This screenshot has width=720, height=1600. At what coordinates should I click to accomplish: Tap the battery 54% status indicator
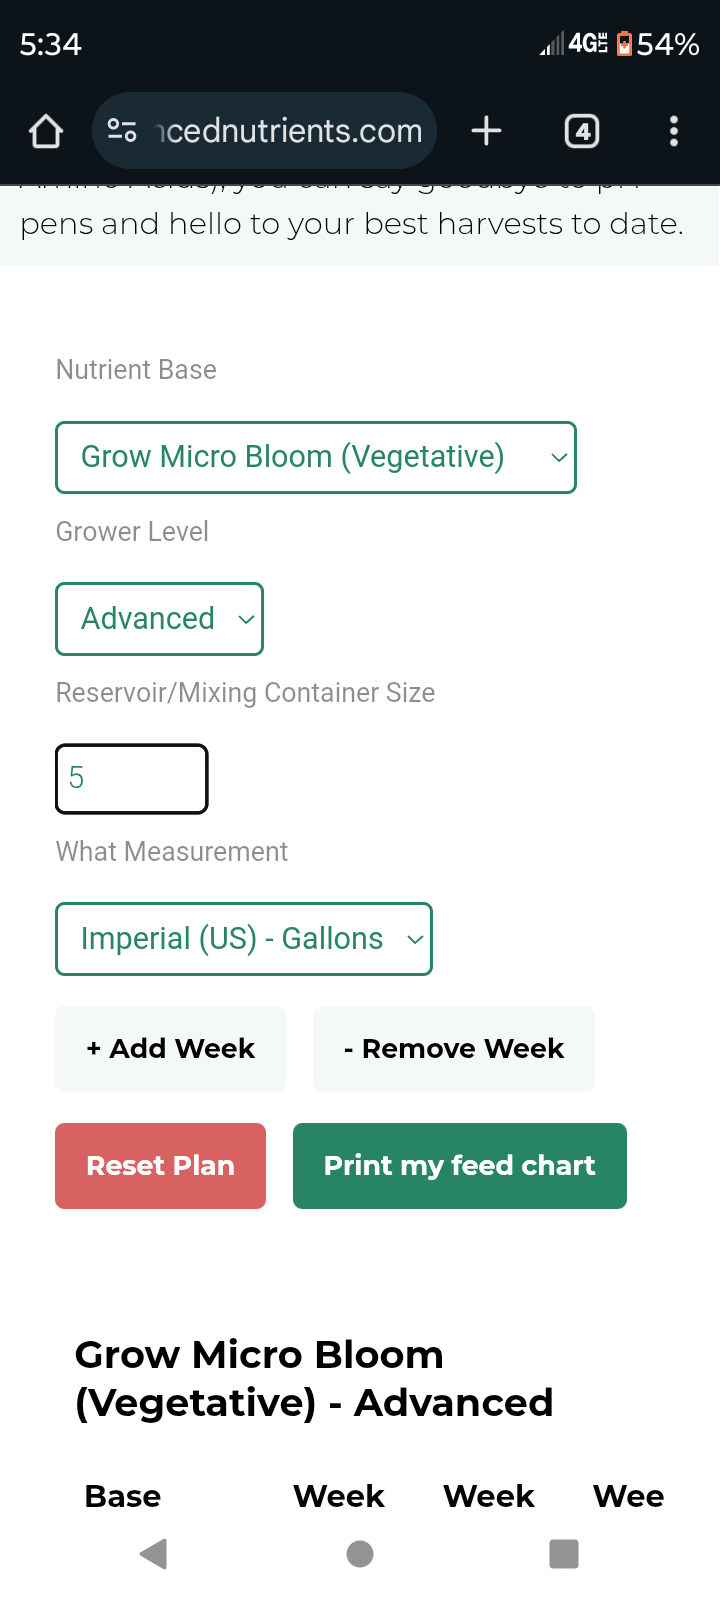[x=657, y=44]
